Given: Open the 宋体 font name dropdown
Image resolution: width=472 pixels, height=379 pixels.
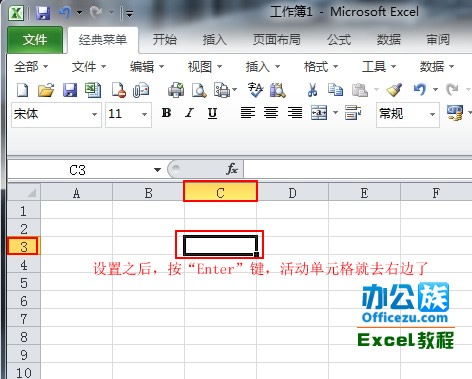Looking at the screenshot, I should pyautogui.click(x=95, y=114).
